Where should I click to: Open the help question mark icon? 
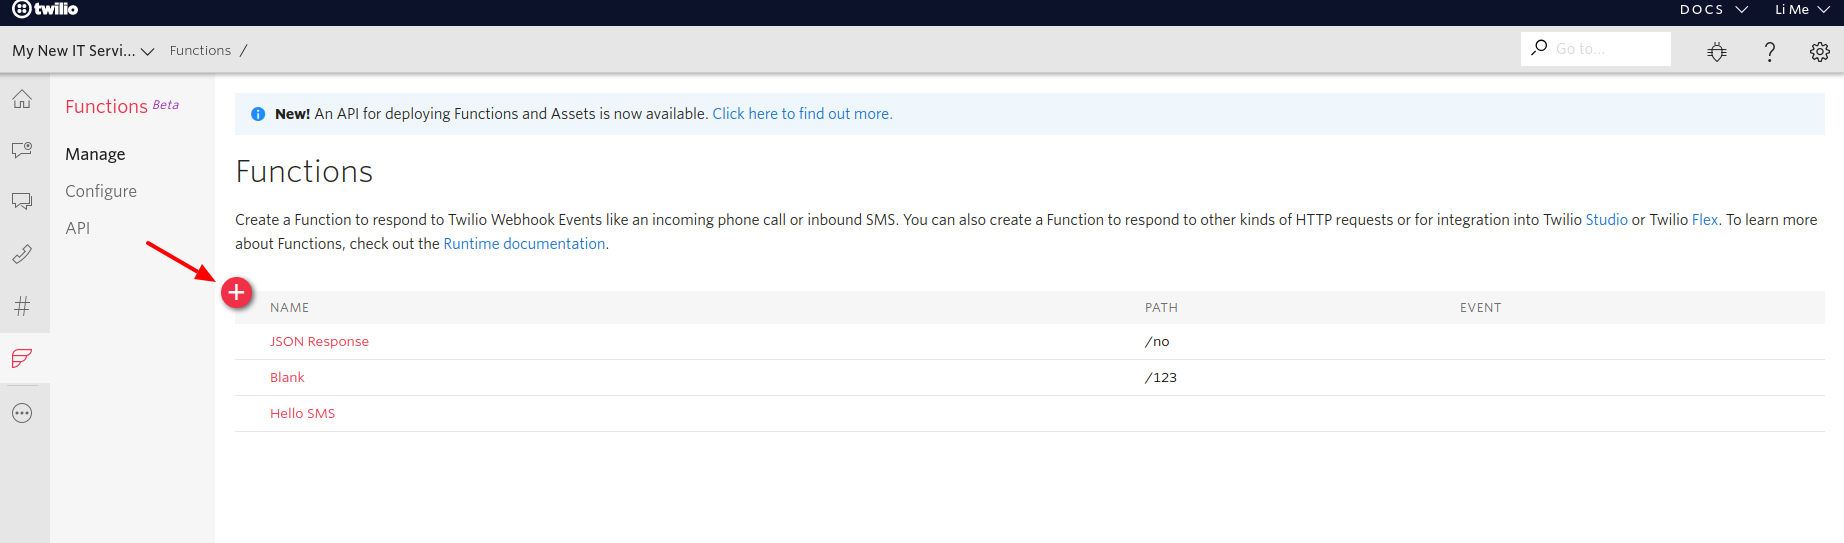point(1769,51)
